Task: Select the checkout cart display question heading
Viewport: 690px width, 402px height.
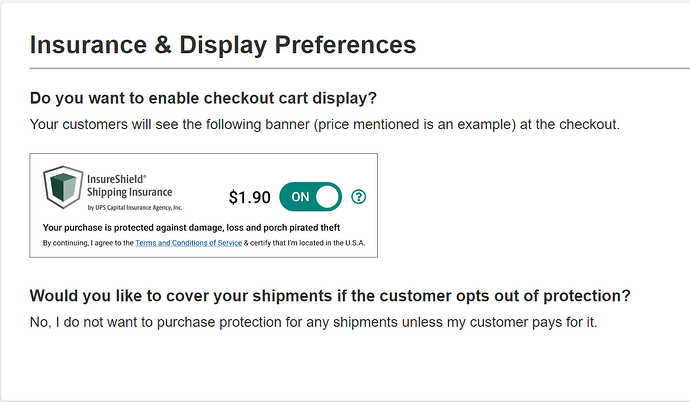Action: [209, 99]
